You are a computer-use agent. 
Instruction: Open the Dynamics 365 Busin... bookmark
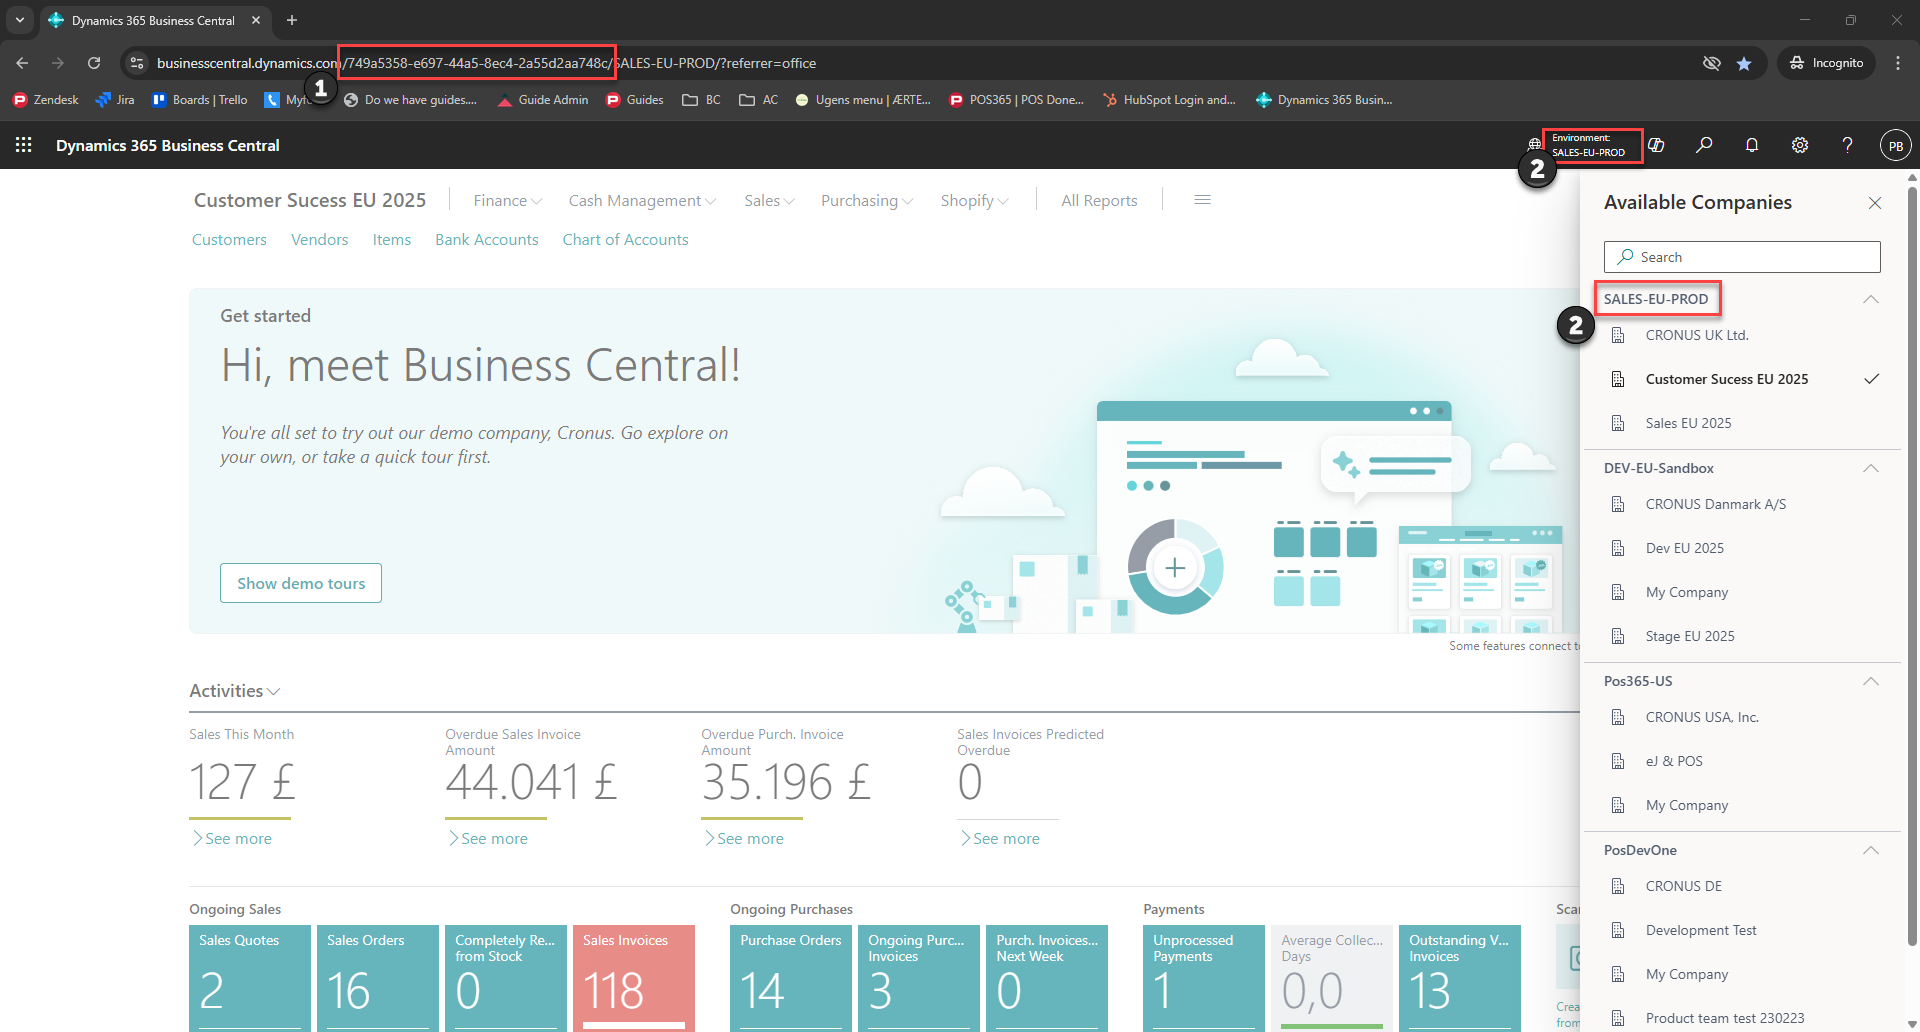(1324, 100)
